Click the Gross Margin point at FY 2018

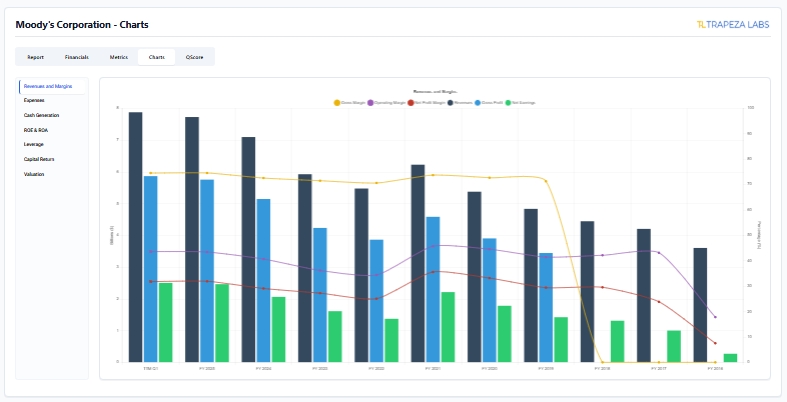(x=602, y=362)
